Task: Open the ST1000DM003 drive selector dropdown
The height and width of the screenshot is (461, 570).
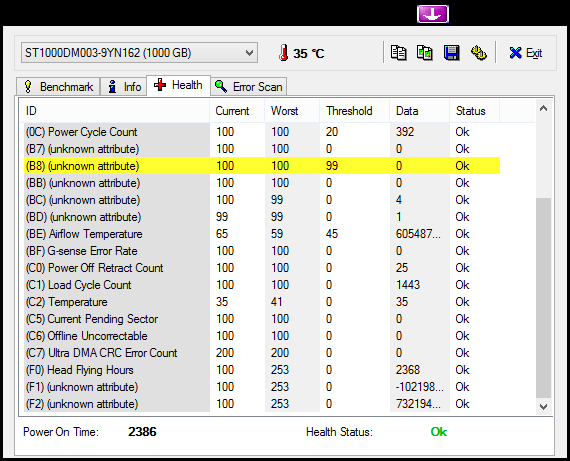Action: pos(139,53)
